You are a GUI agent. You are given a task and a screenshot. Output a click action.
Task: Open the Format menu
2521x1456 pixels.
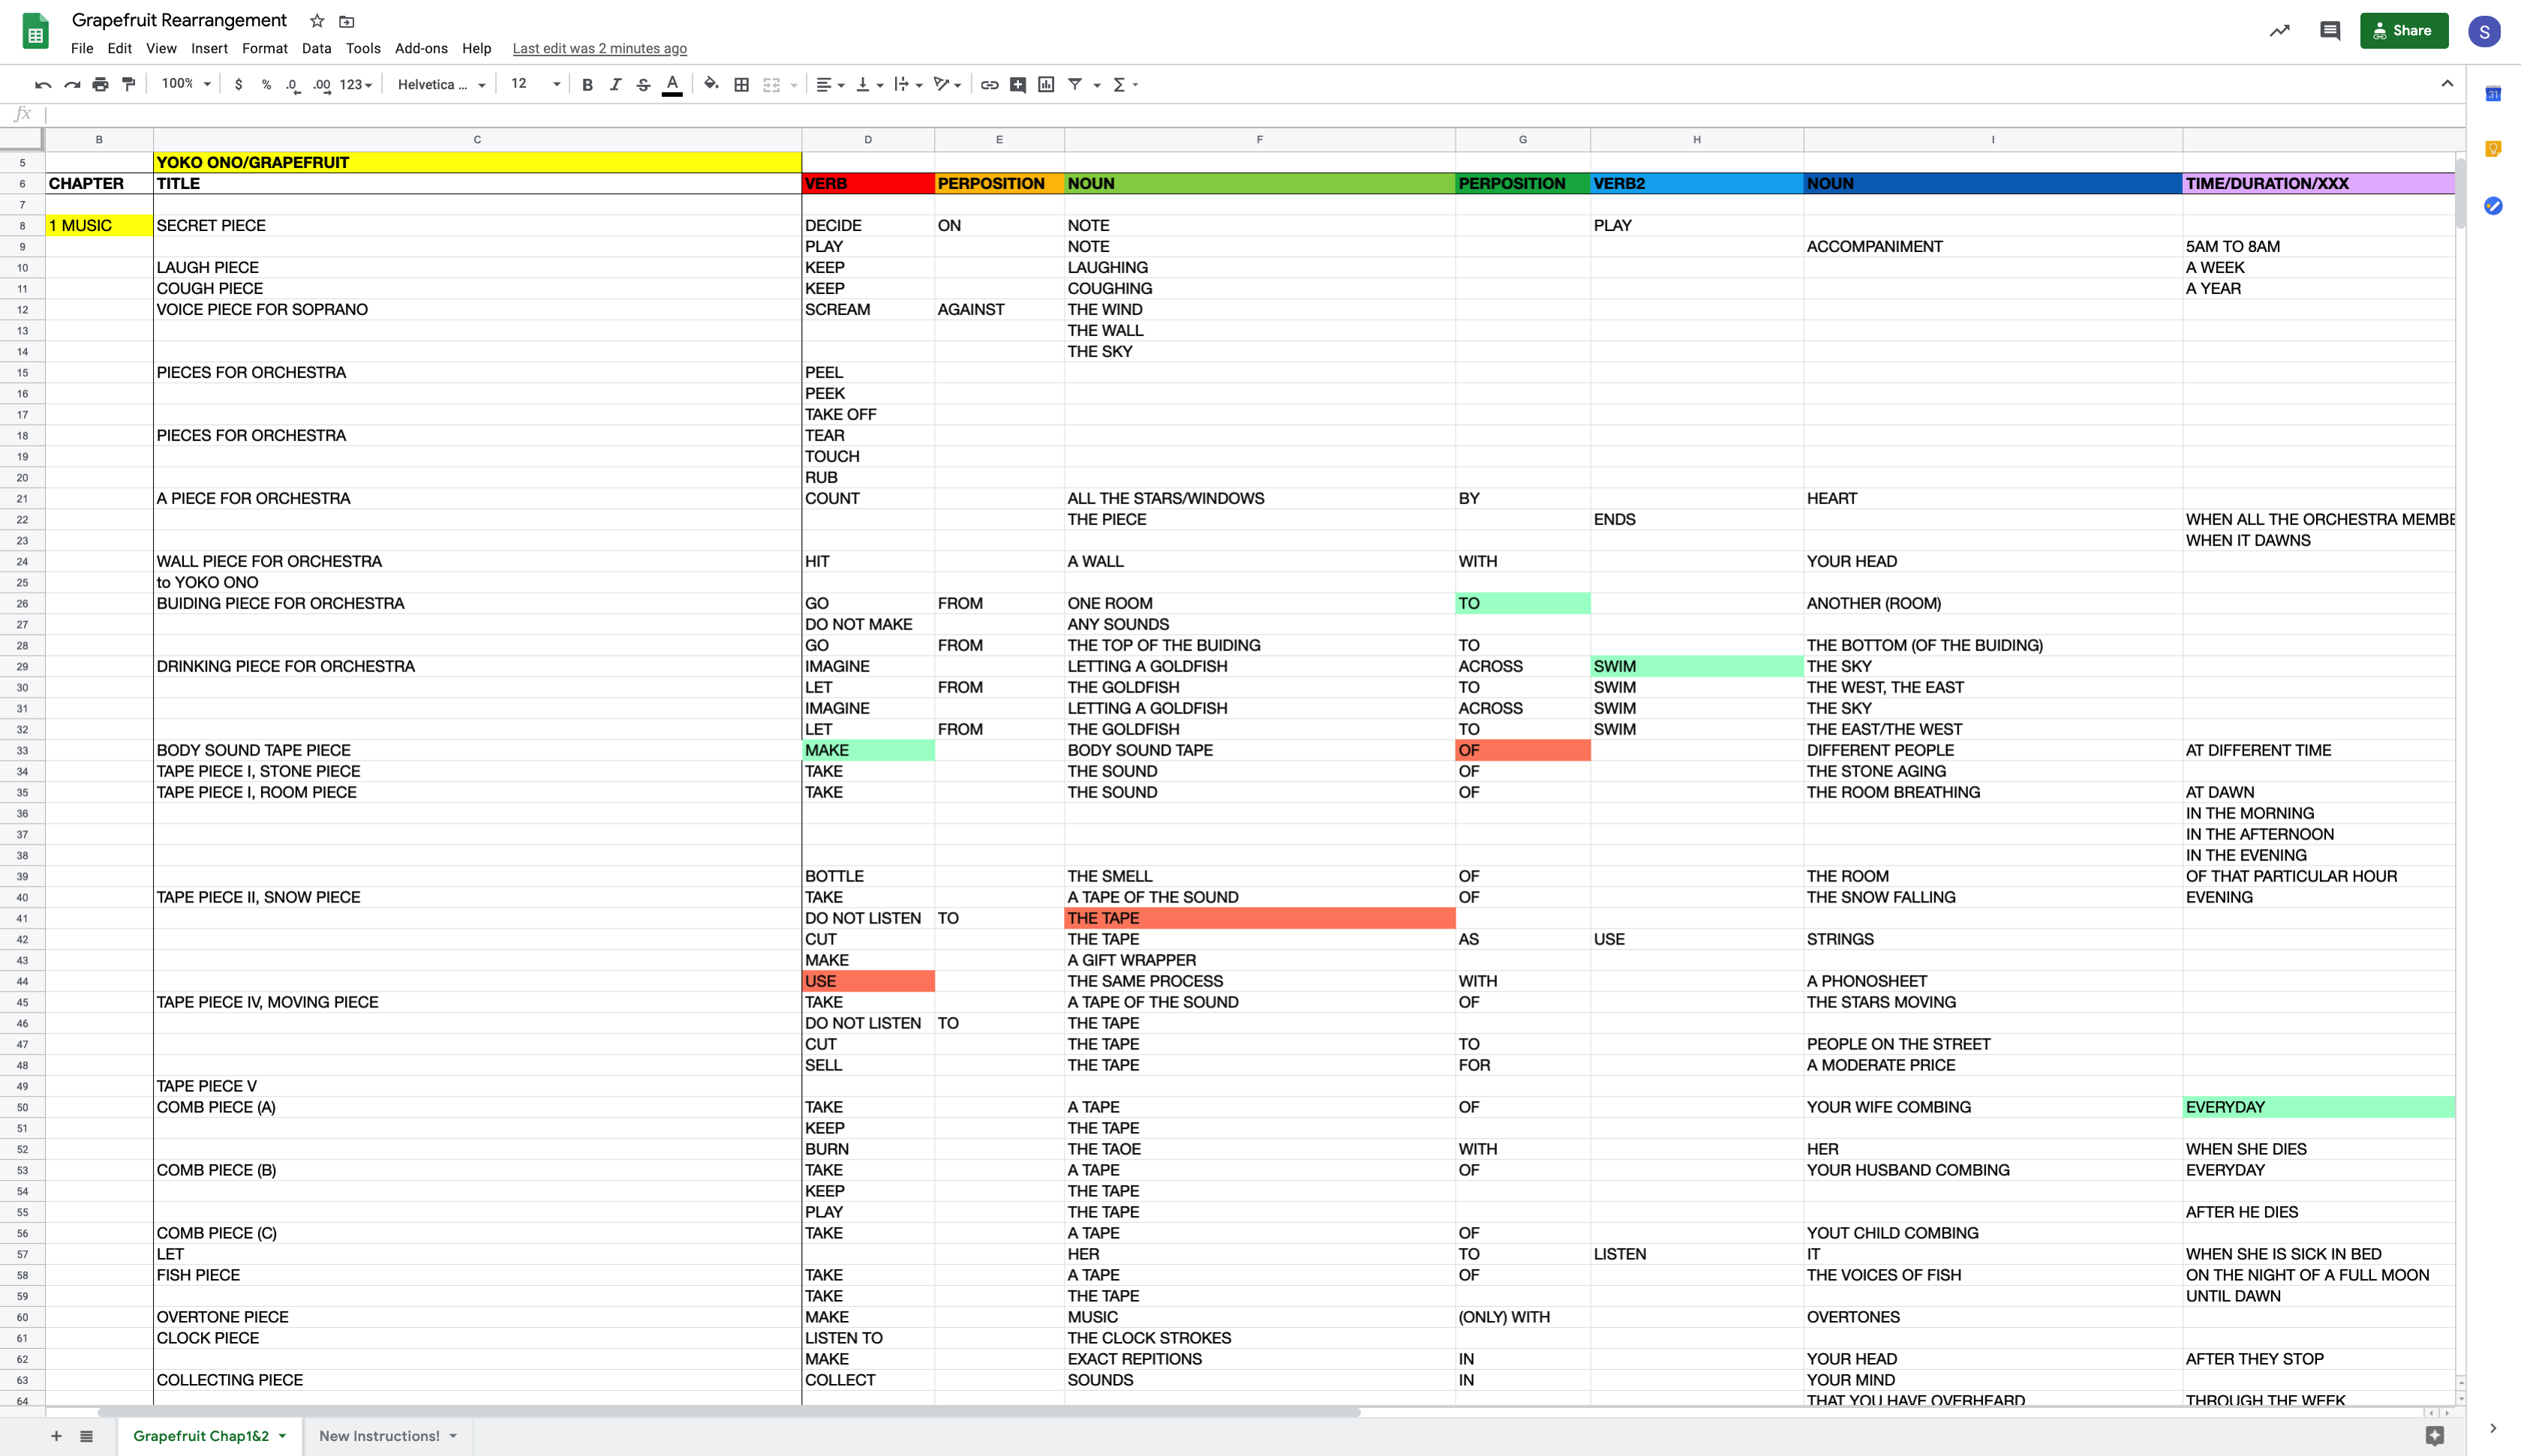[x=265, y=48]
